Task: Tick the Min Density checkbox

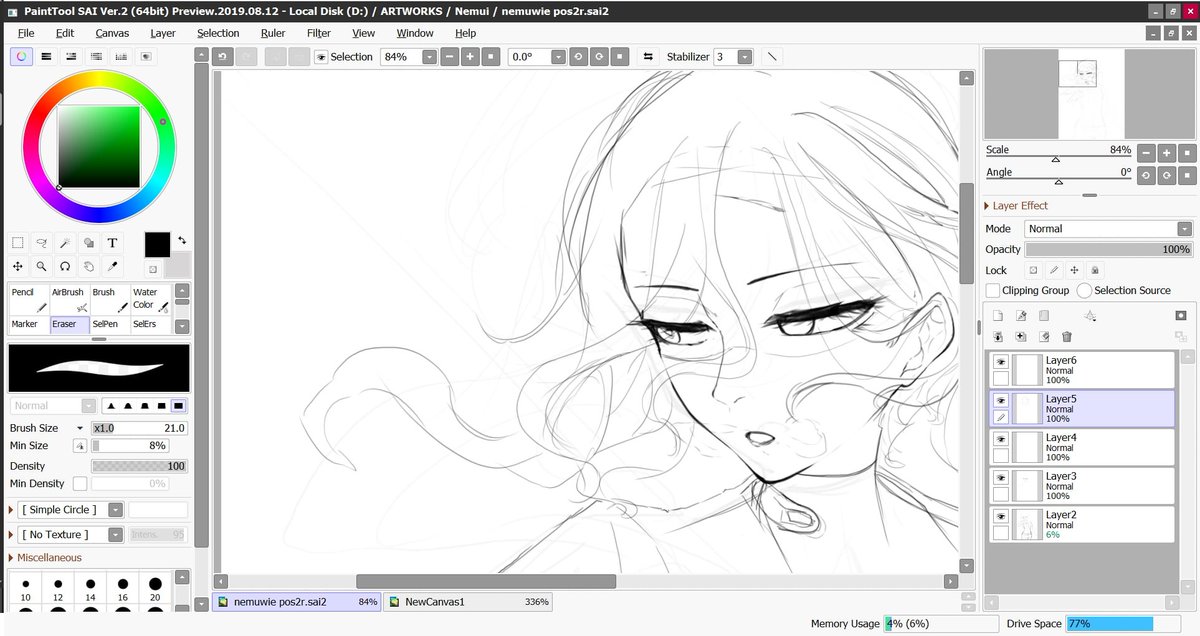Action: coord(80,484)
